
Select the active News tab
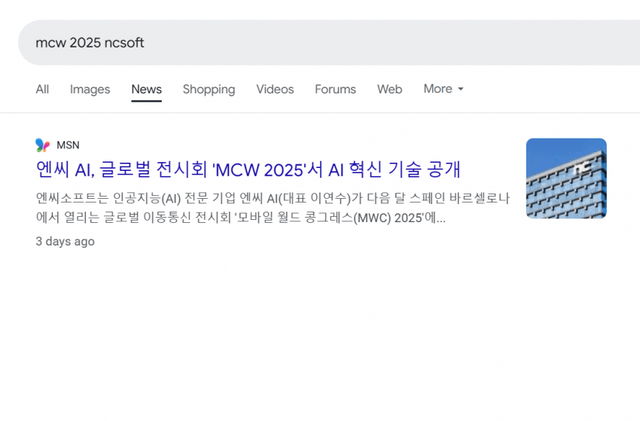[x=146, y=89]
